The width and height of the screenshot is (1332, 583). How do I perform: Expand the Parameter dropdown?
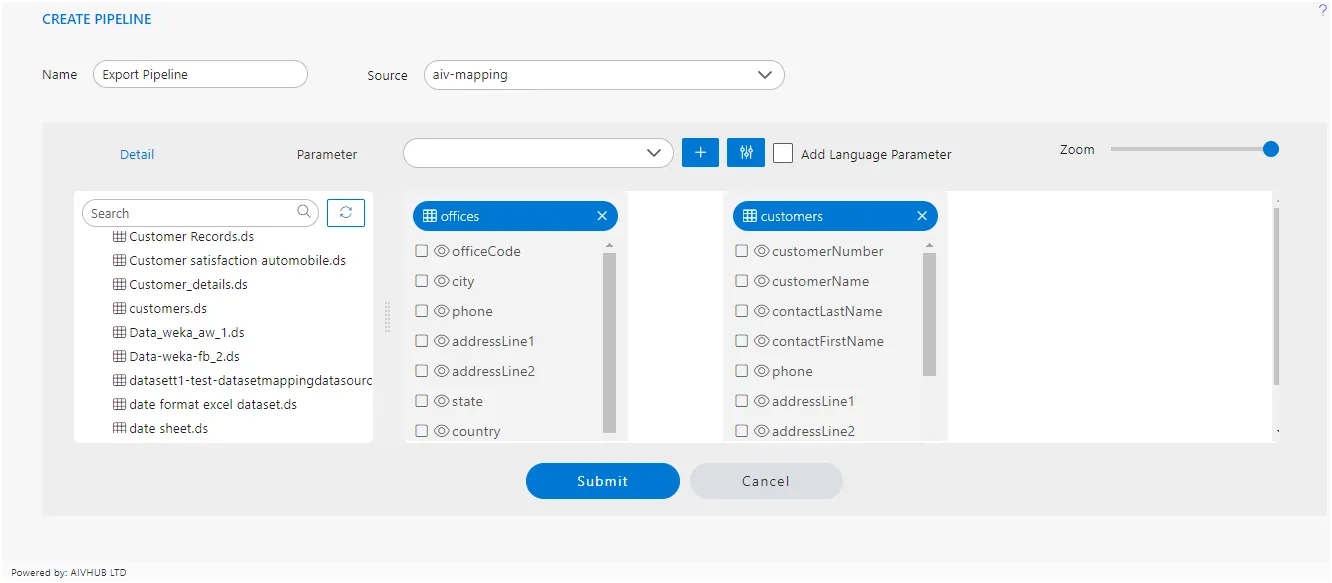coord(538,153)
